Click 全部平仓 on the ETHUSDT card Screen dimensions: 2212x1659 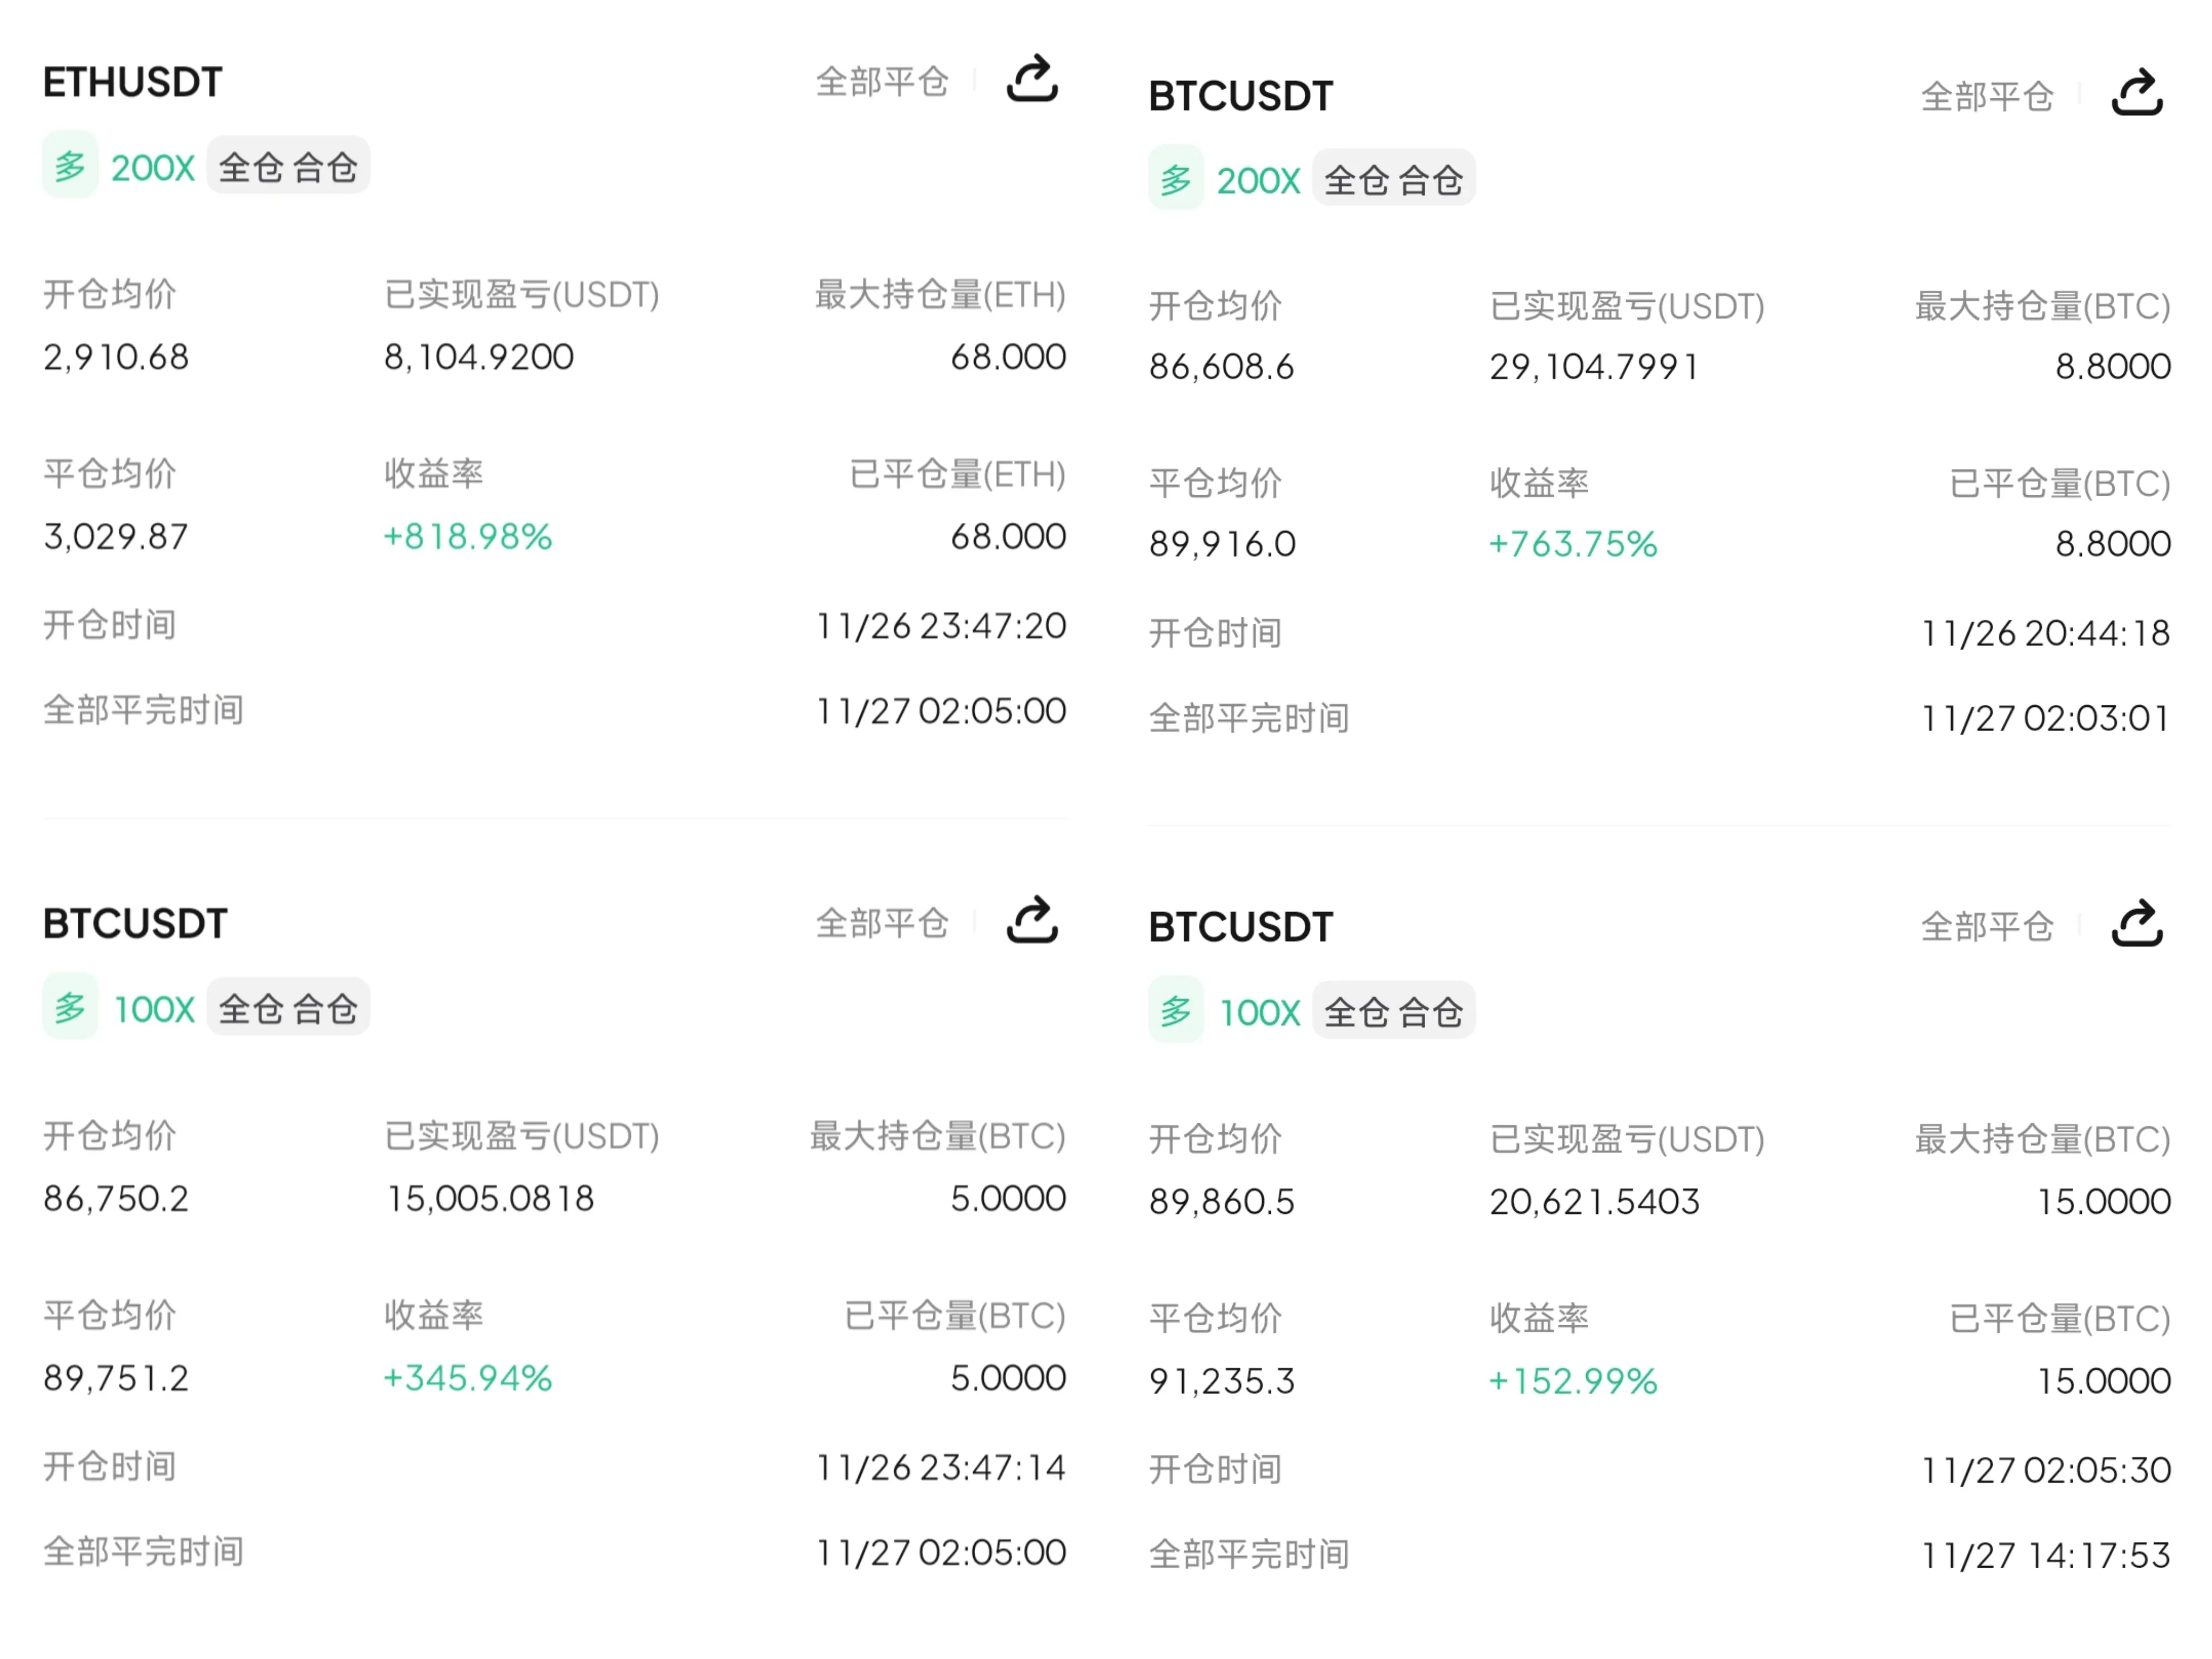pyautogui.click(x=881, y=81)
